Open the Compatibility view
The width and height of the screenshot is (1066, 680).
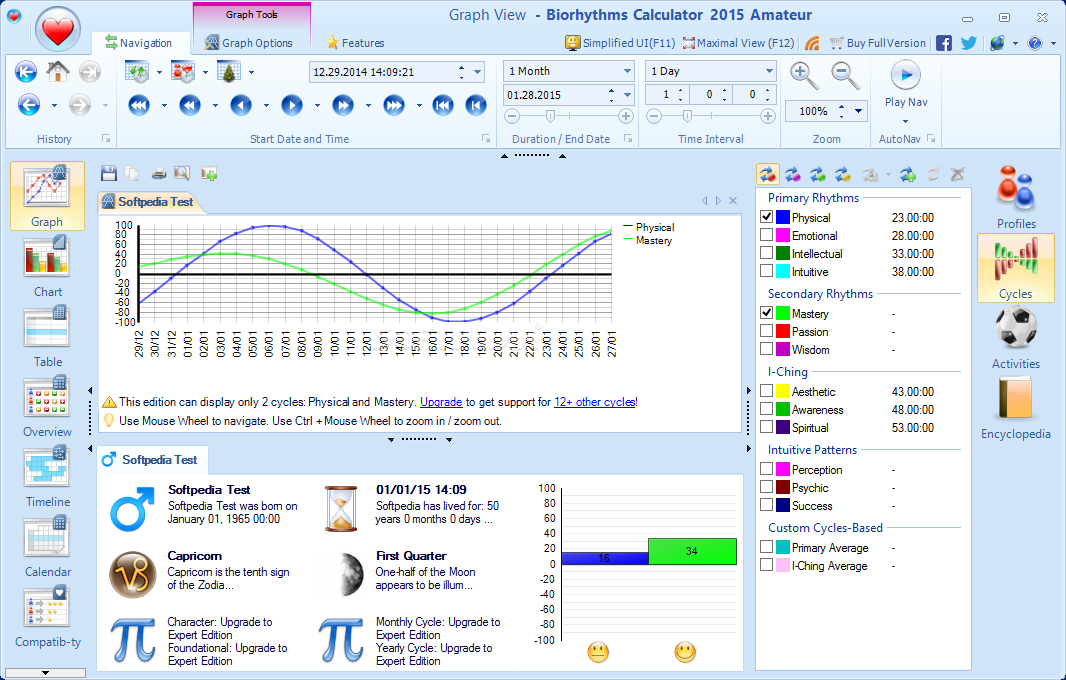(x=47, y=617)
